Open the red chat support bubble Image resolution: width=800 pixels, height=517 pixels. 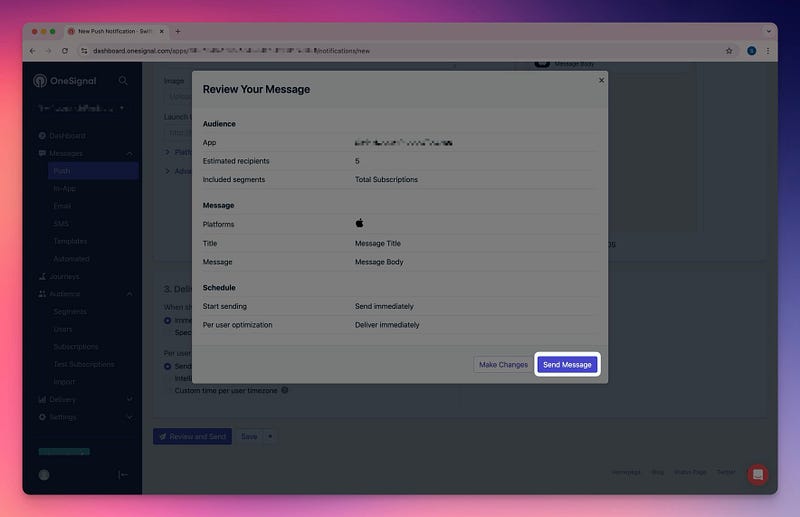tap(758, 475)
